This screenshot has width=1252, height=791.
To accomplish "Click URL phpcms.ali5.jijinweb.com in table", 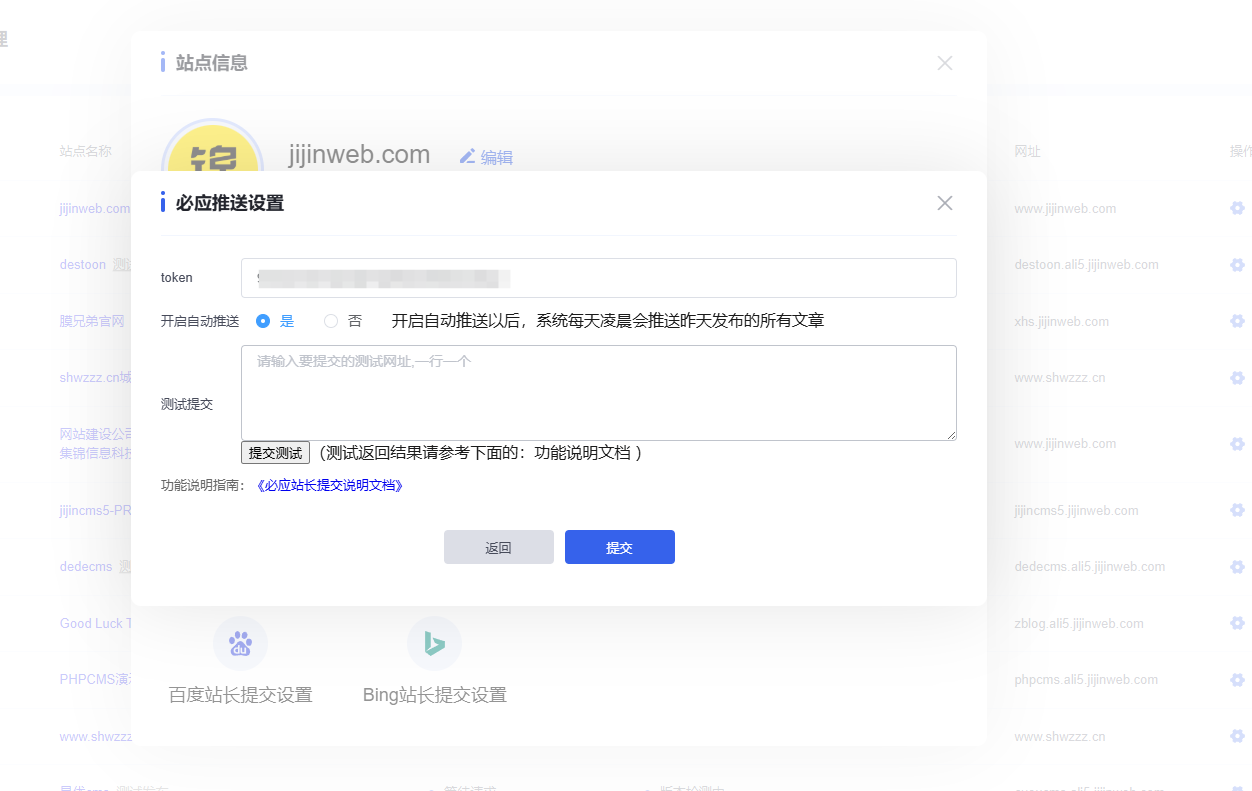I will click(x=1086, y=679).
